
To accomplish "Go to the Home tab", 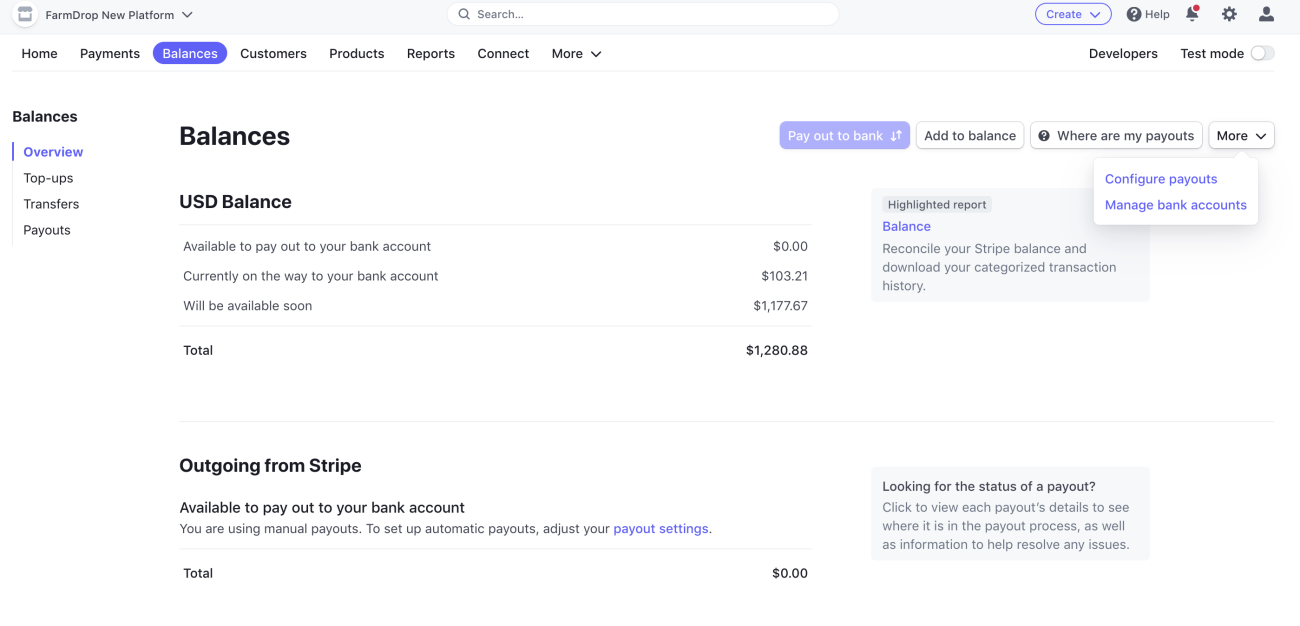I will [40, 54].
